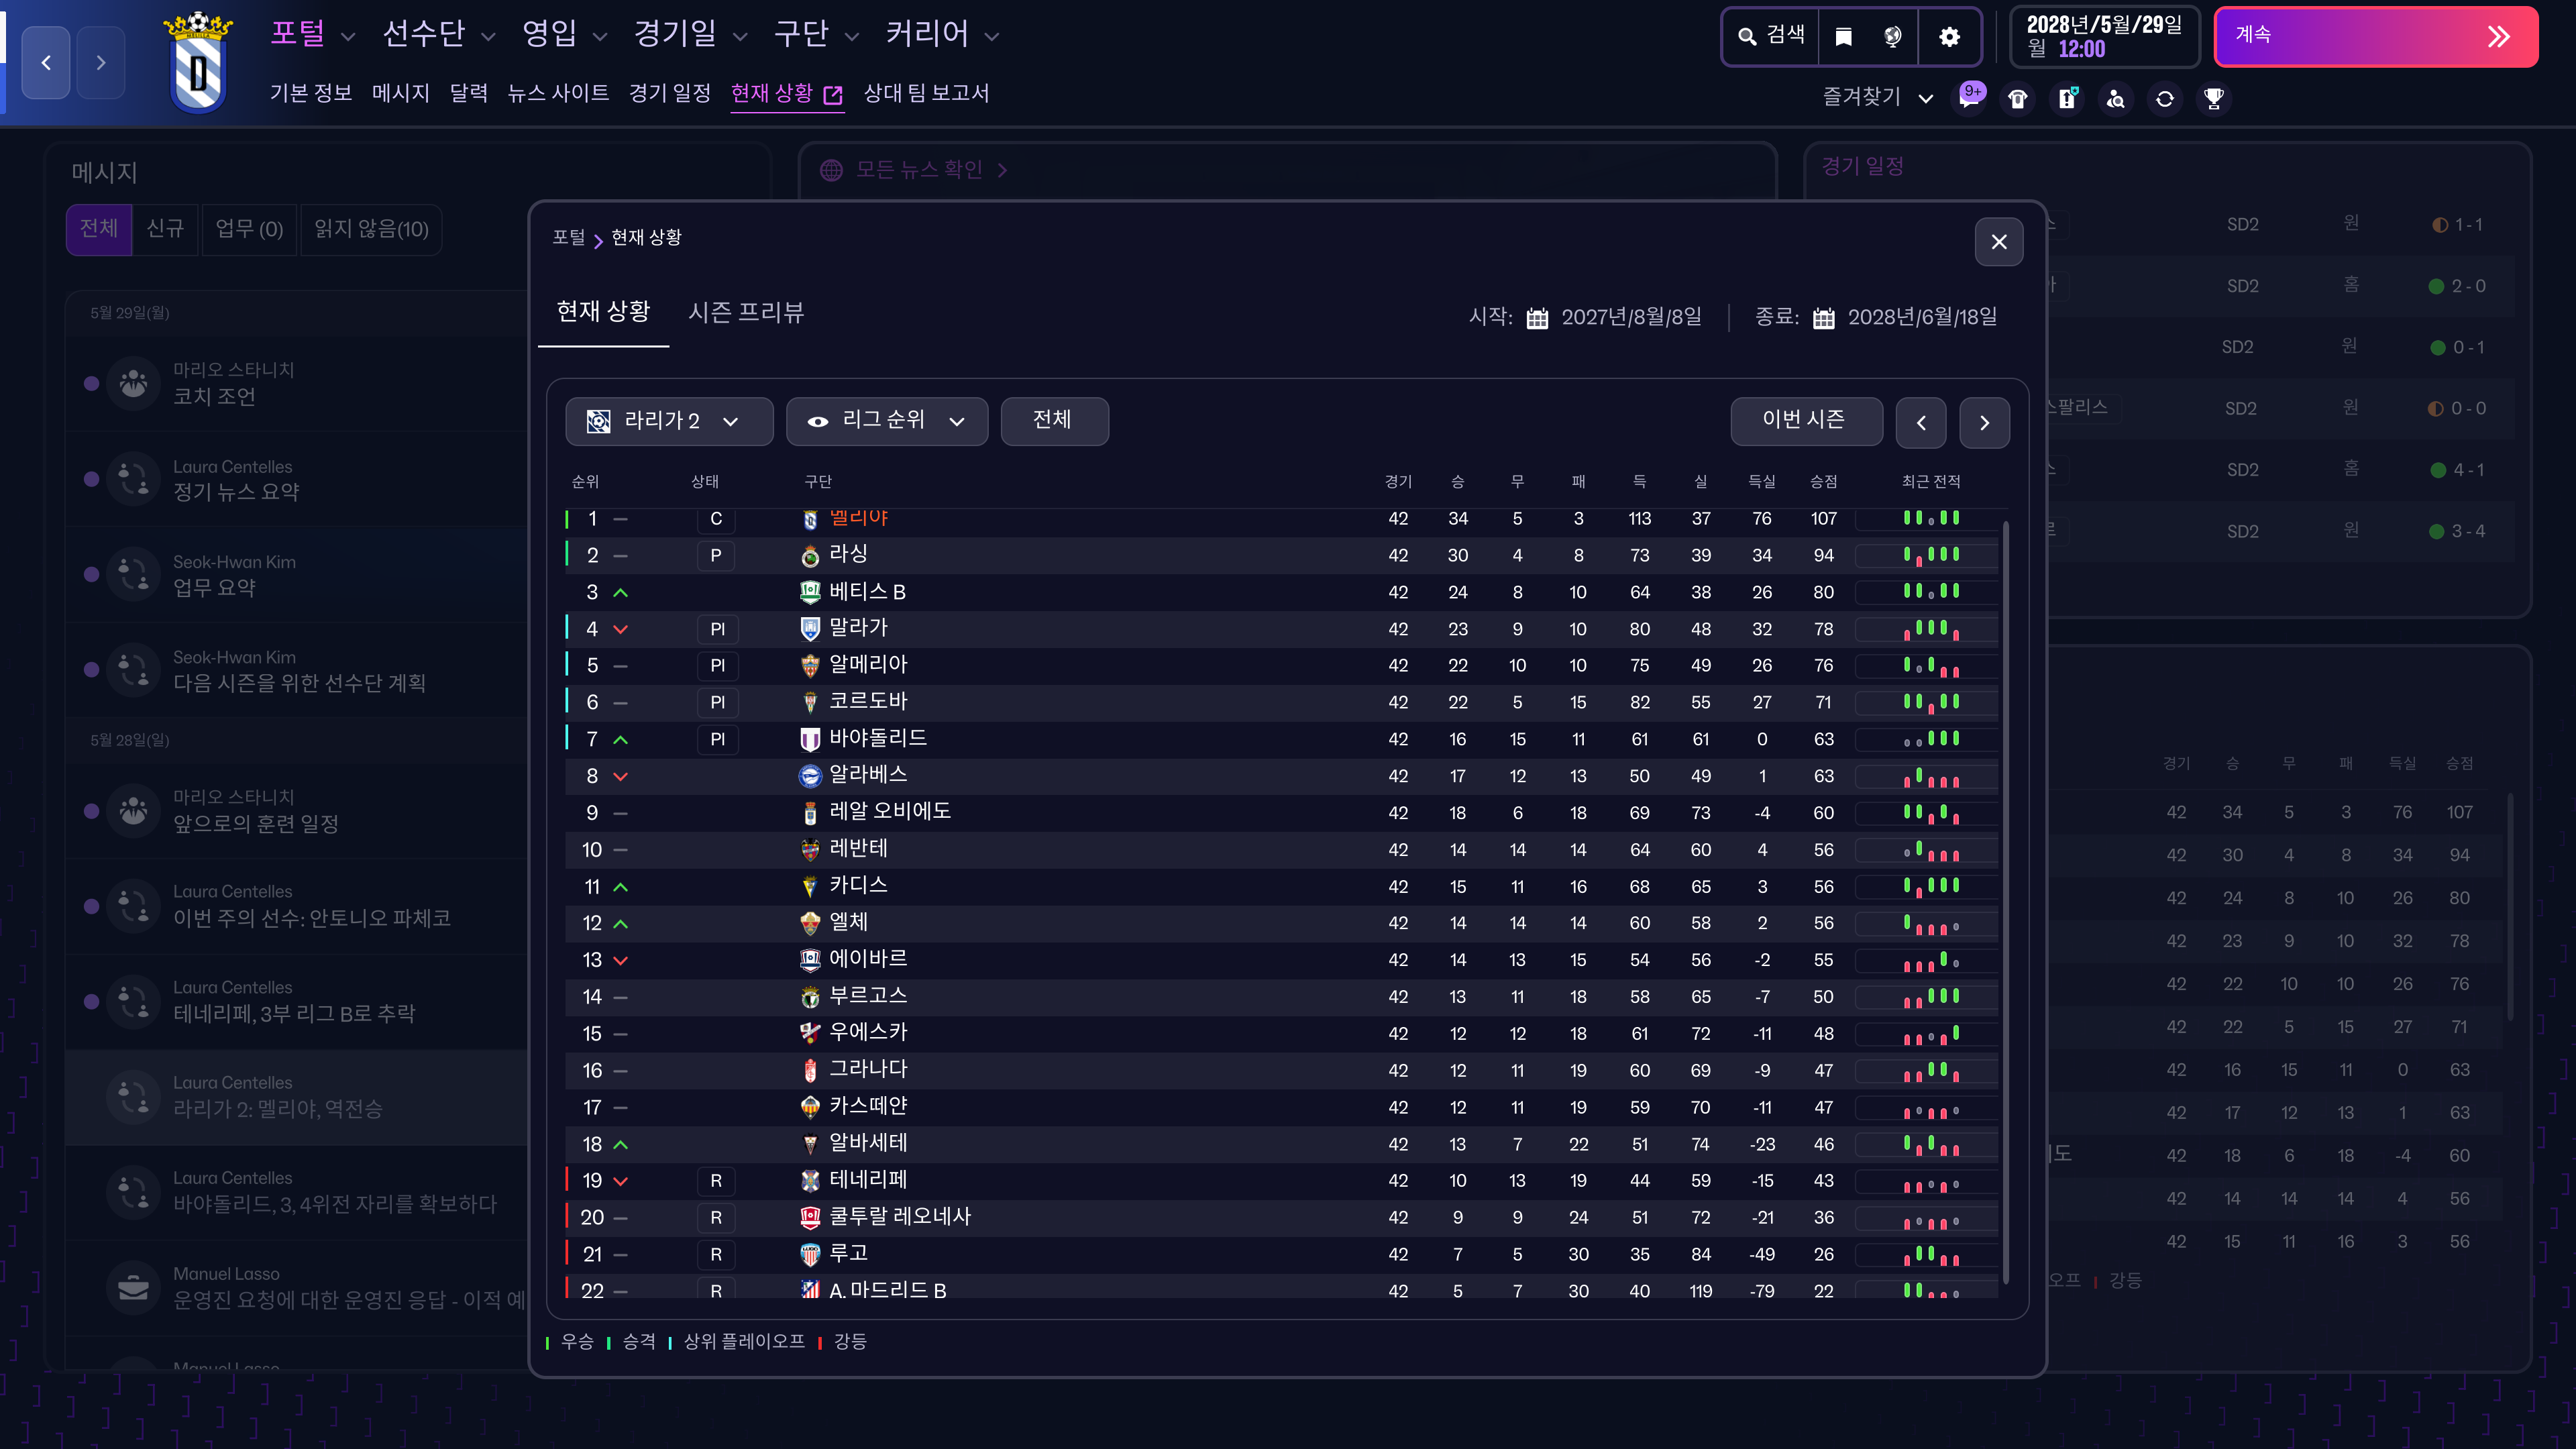Toggle the 전체 filter button in table
Viewport: 2576px width, 1449px height.
tap(1053, 420)
